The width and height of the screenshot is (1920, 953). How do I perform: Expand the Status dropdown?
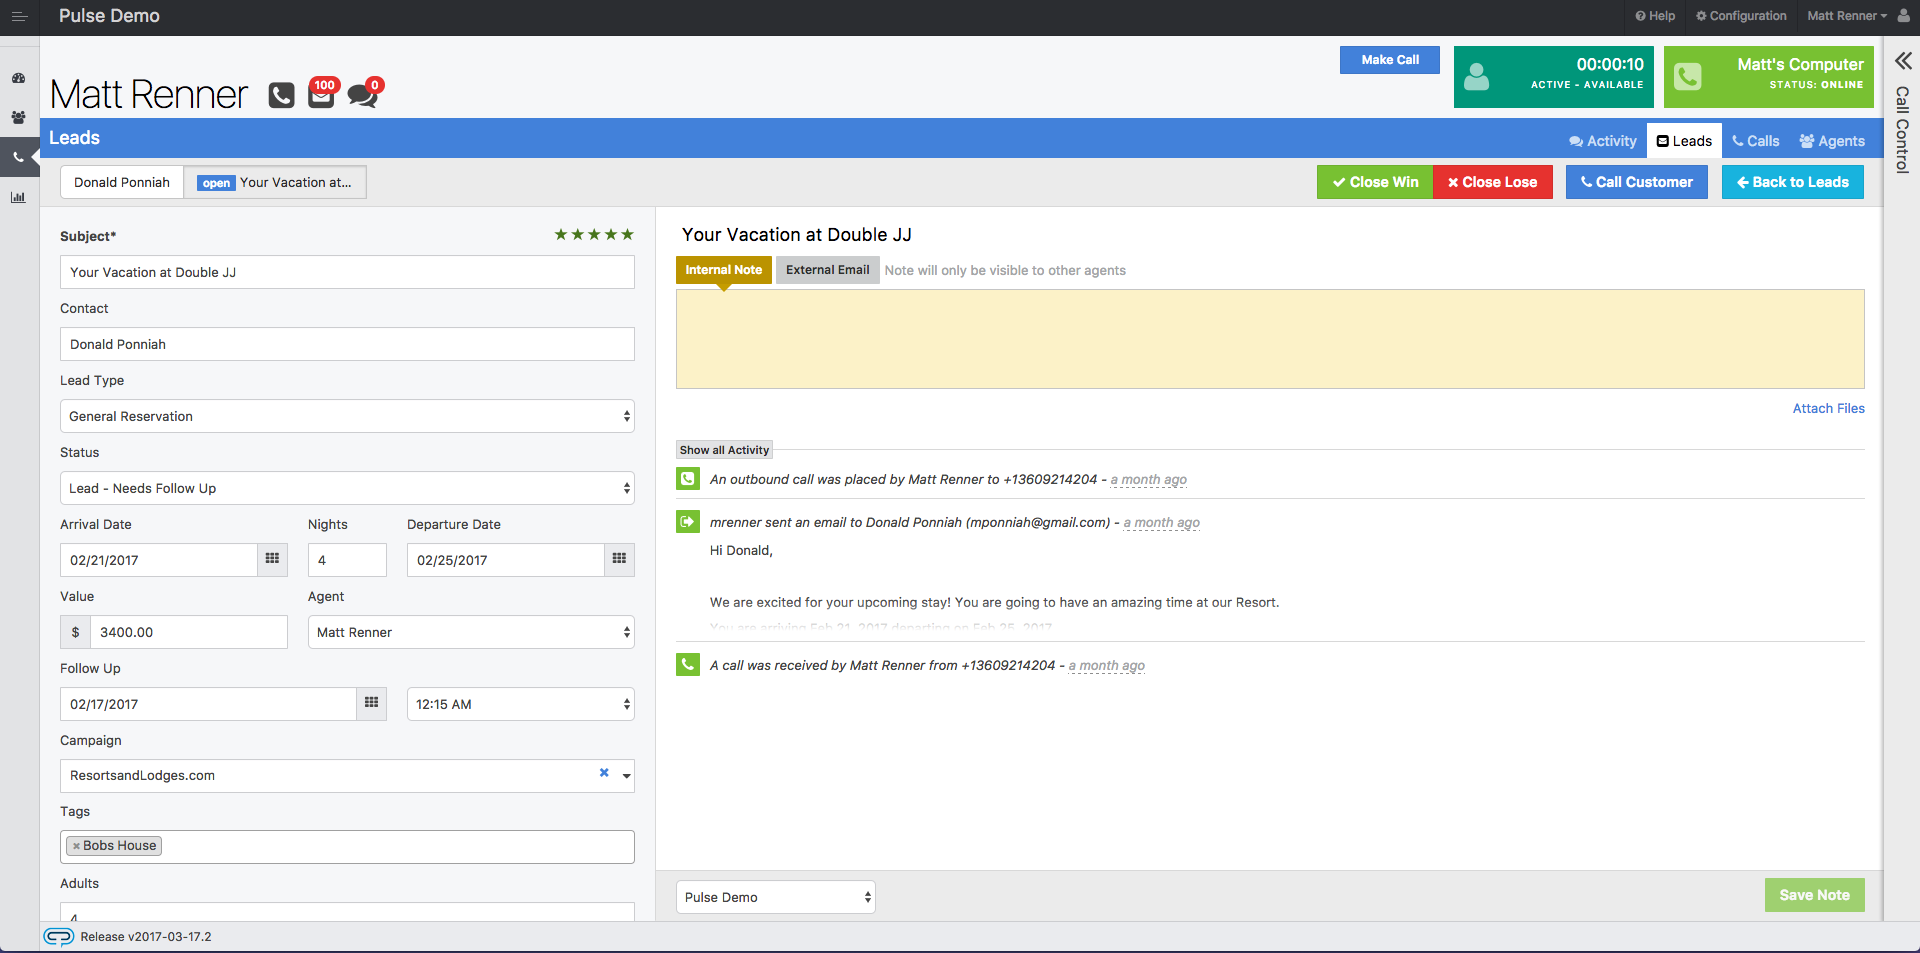(347, 488)
